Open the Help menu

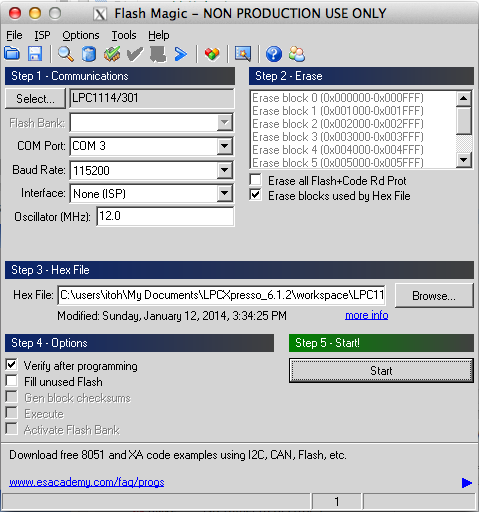click(159, 35)
